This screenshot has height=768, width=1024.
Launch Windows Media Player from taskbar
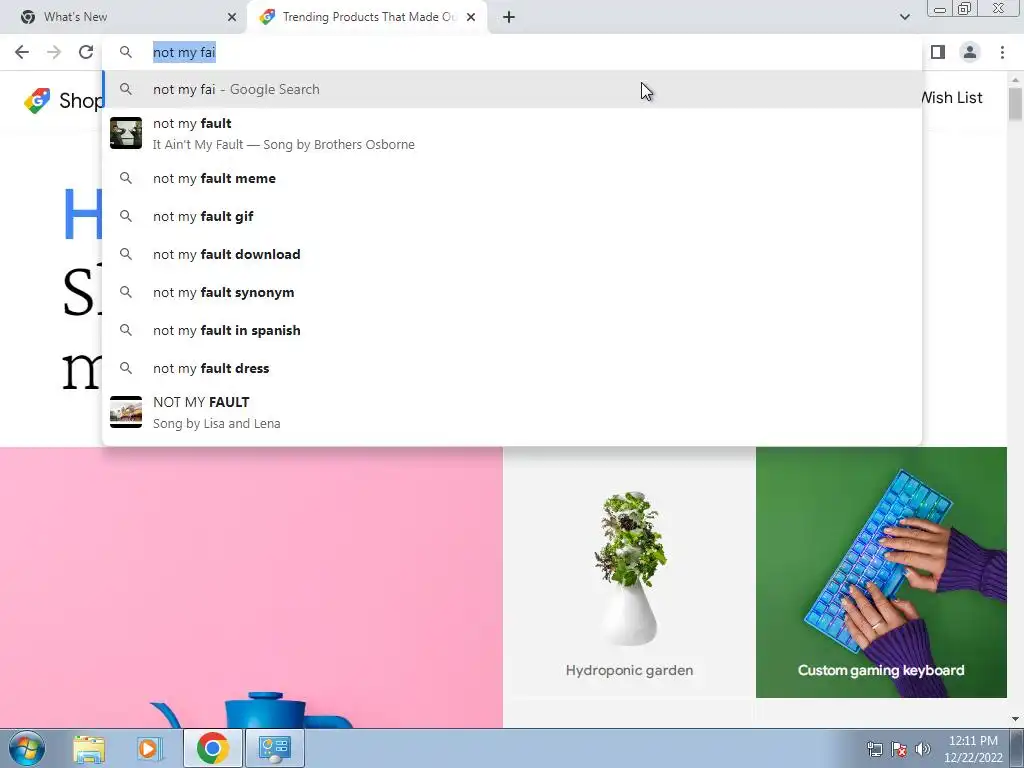pos(149,748)
